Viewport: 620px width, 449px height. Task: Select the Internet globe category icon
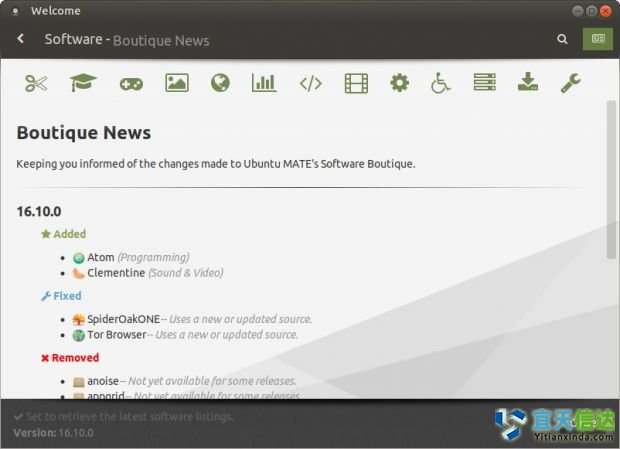click(220, 84)
